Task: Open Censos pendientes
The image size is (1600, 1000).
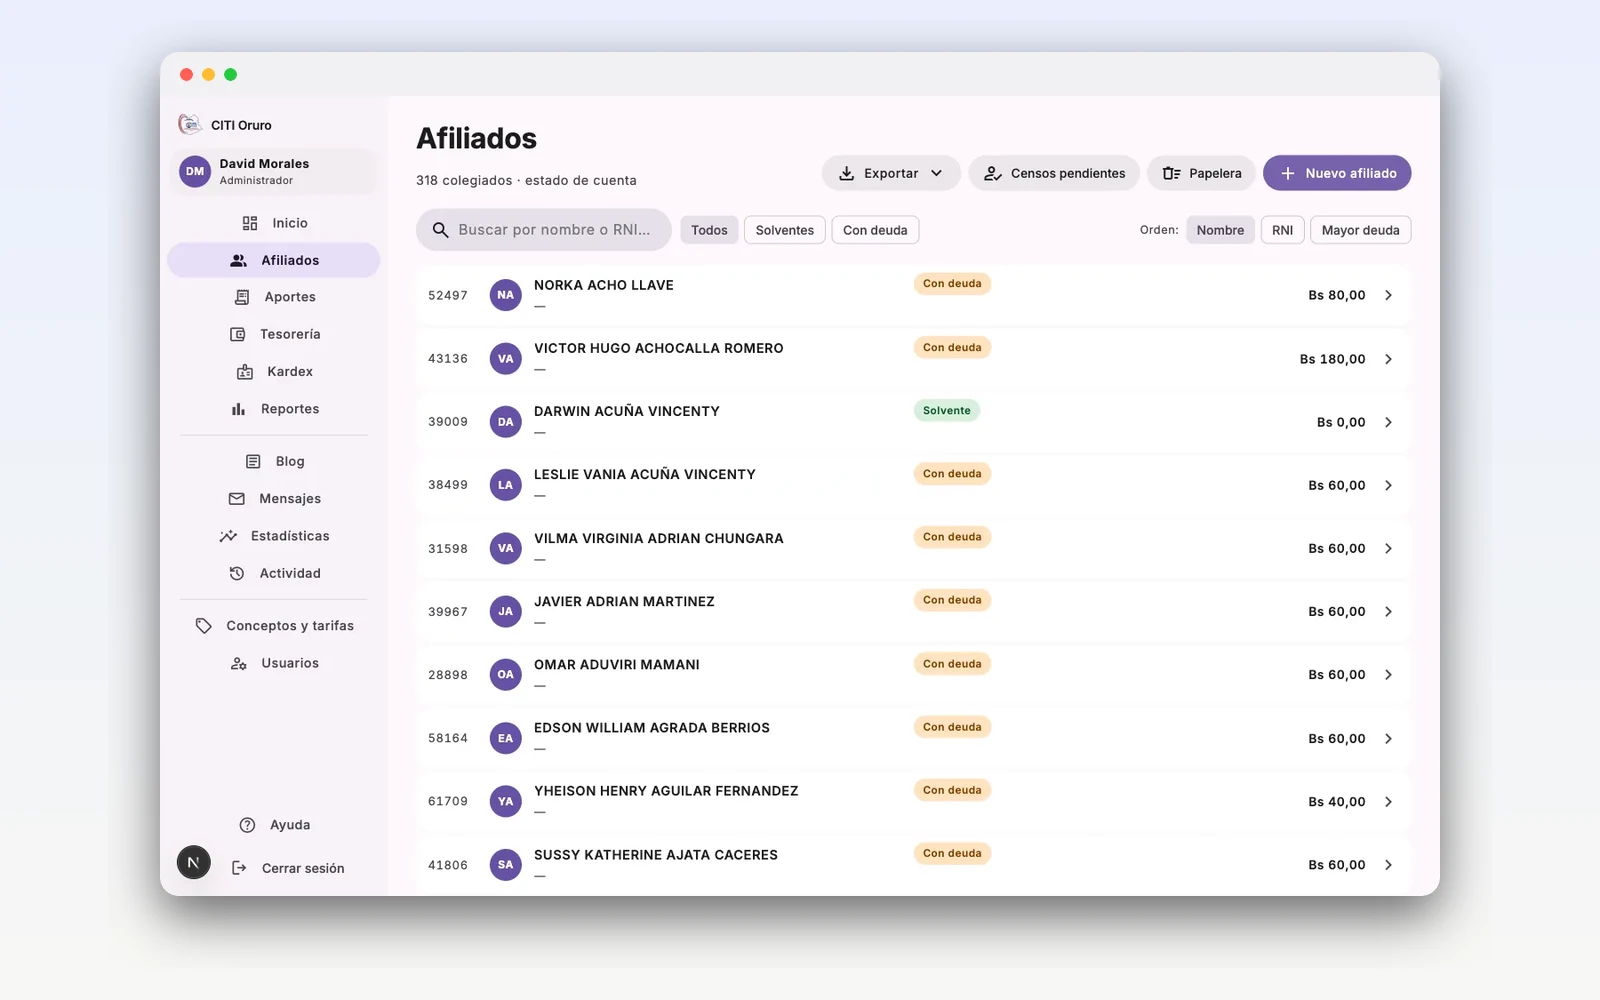Action: pos(1054,173)
